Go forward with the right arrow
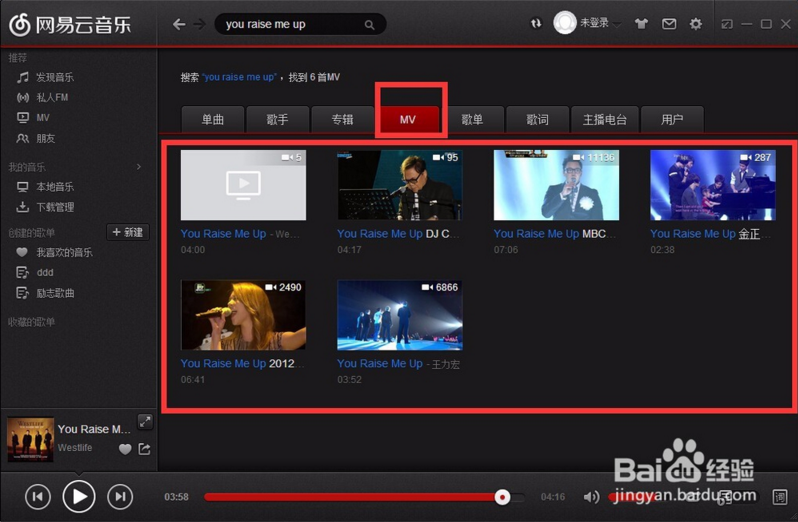Screen dimensions: 798x522 pos(200,24)
